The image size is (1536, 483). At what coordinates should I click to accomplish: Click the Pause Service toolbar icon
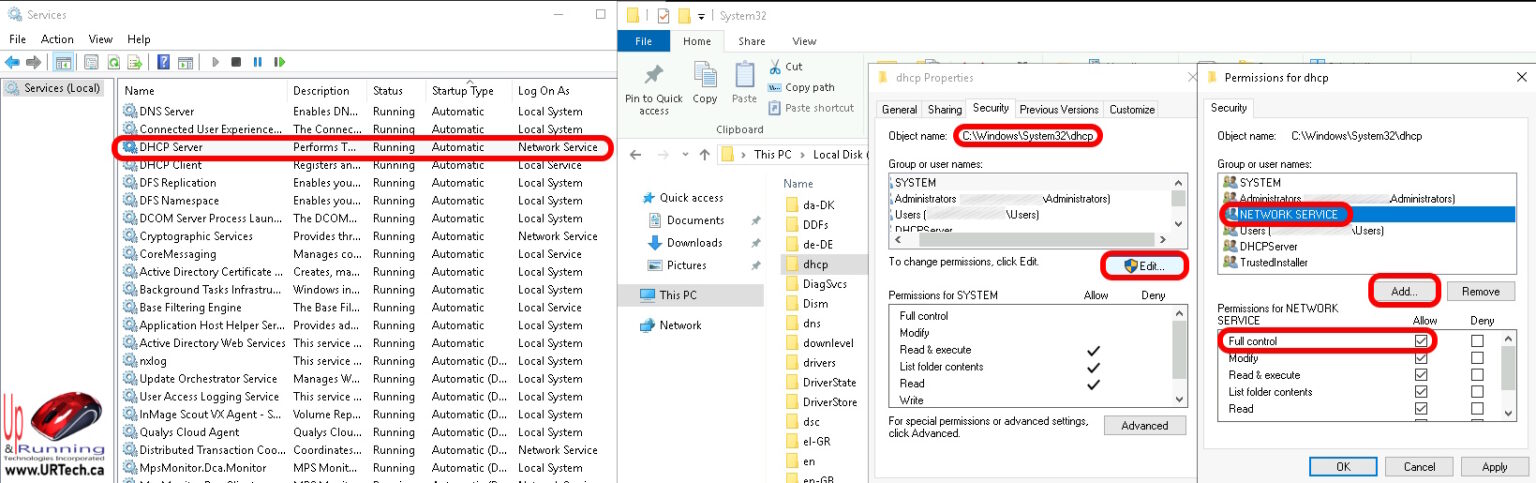tap(257, 62)
